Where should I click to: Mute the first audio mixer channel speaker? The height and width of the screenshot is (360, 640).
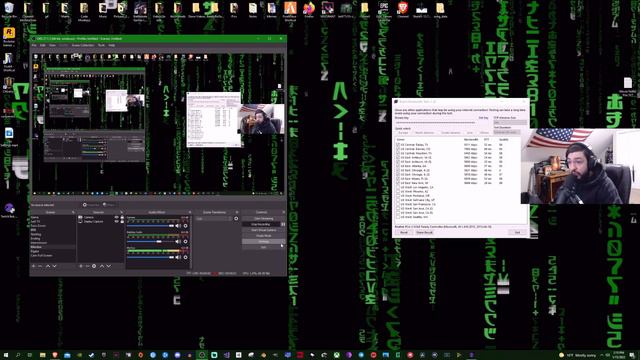tap(178, 226)
